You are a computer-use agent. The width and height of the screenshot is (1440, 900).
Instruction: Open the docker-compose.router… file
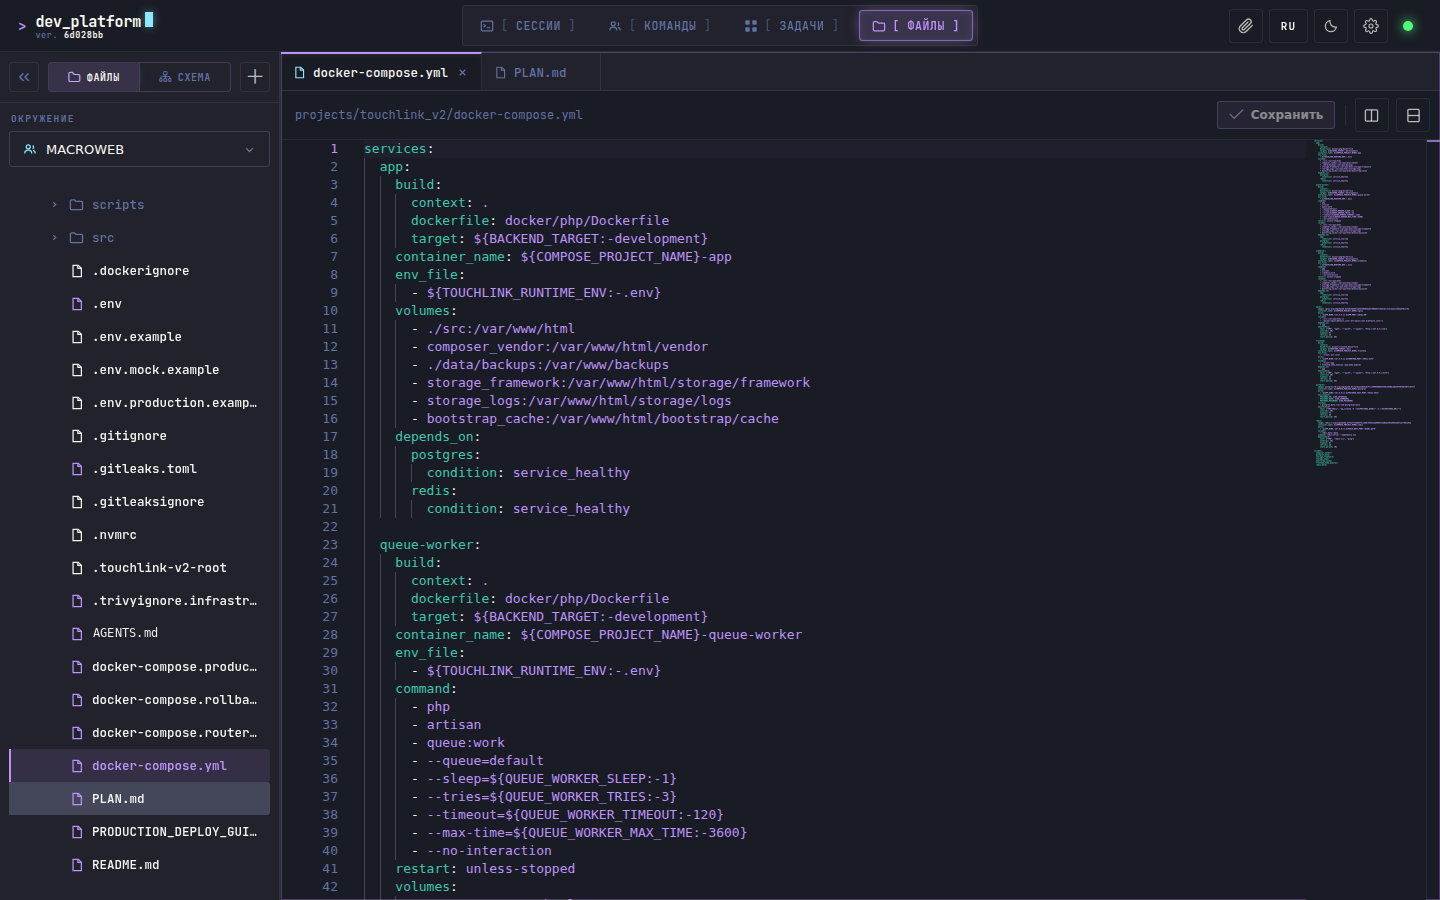[x=139, y=733]
